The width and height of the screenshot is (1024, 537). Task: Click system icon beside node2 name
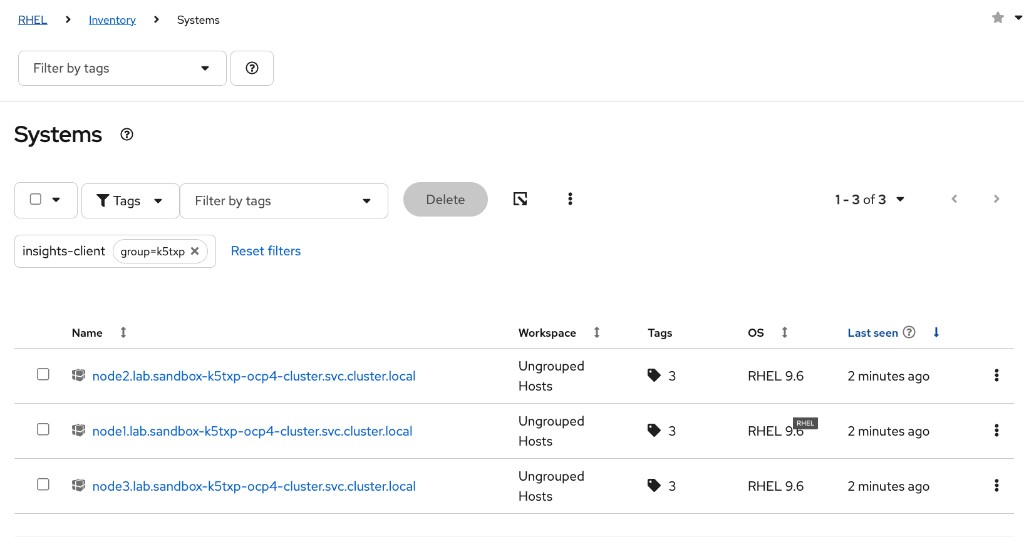tap(78, 375)
